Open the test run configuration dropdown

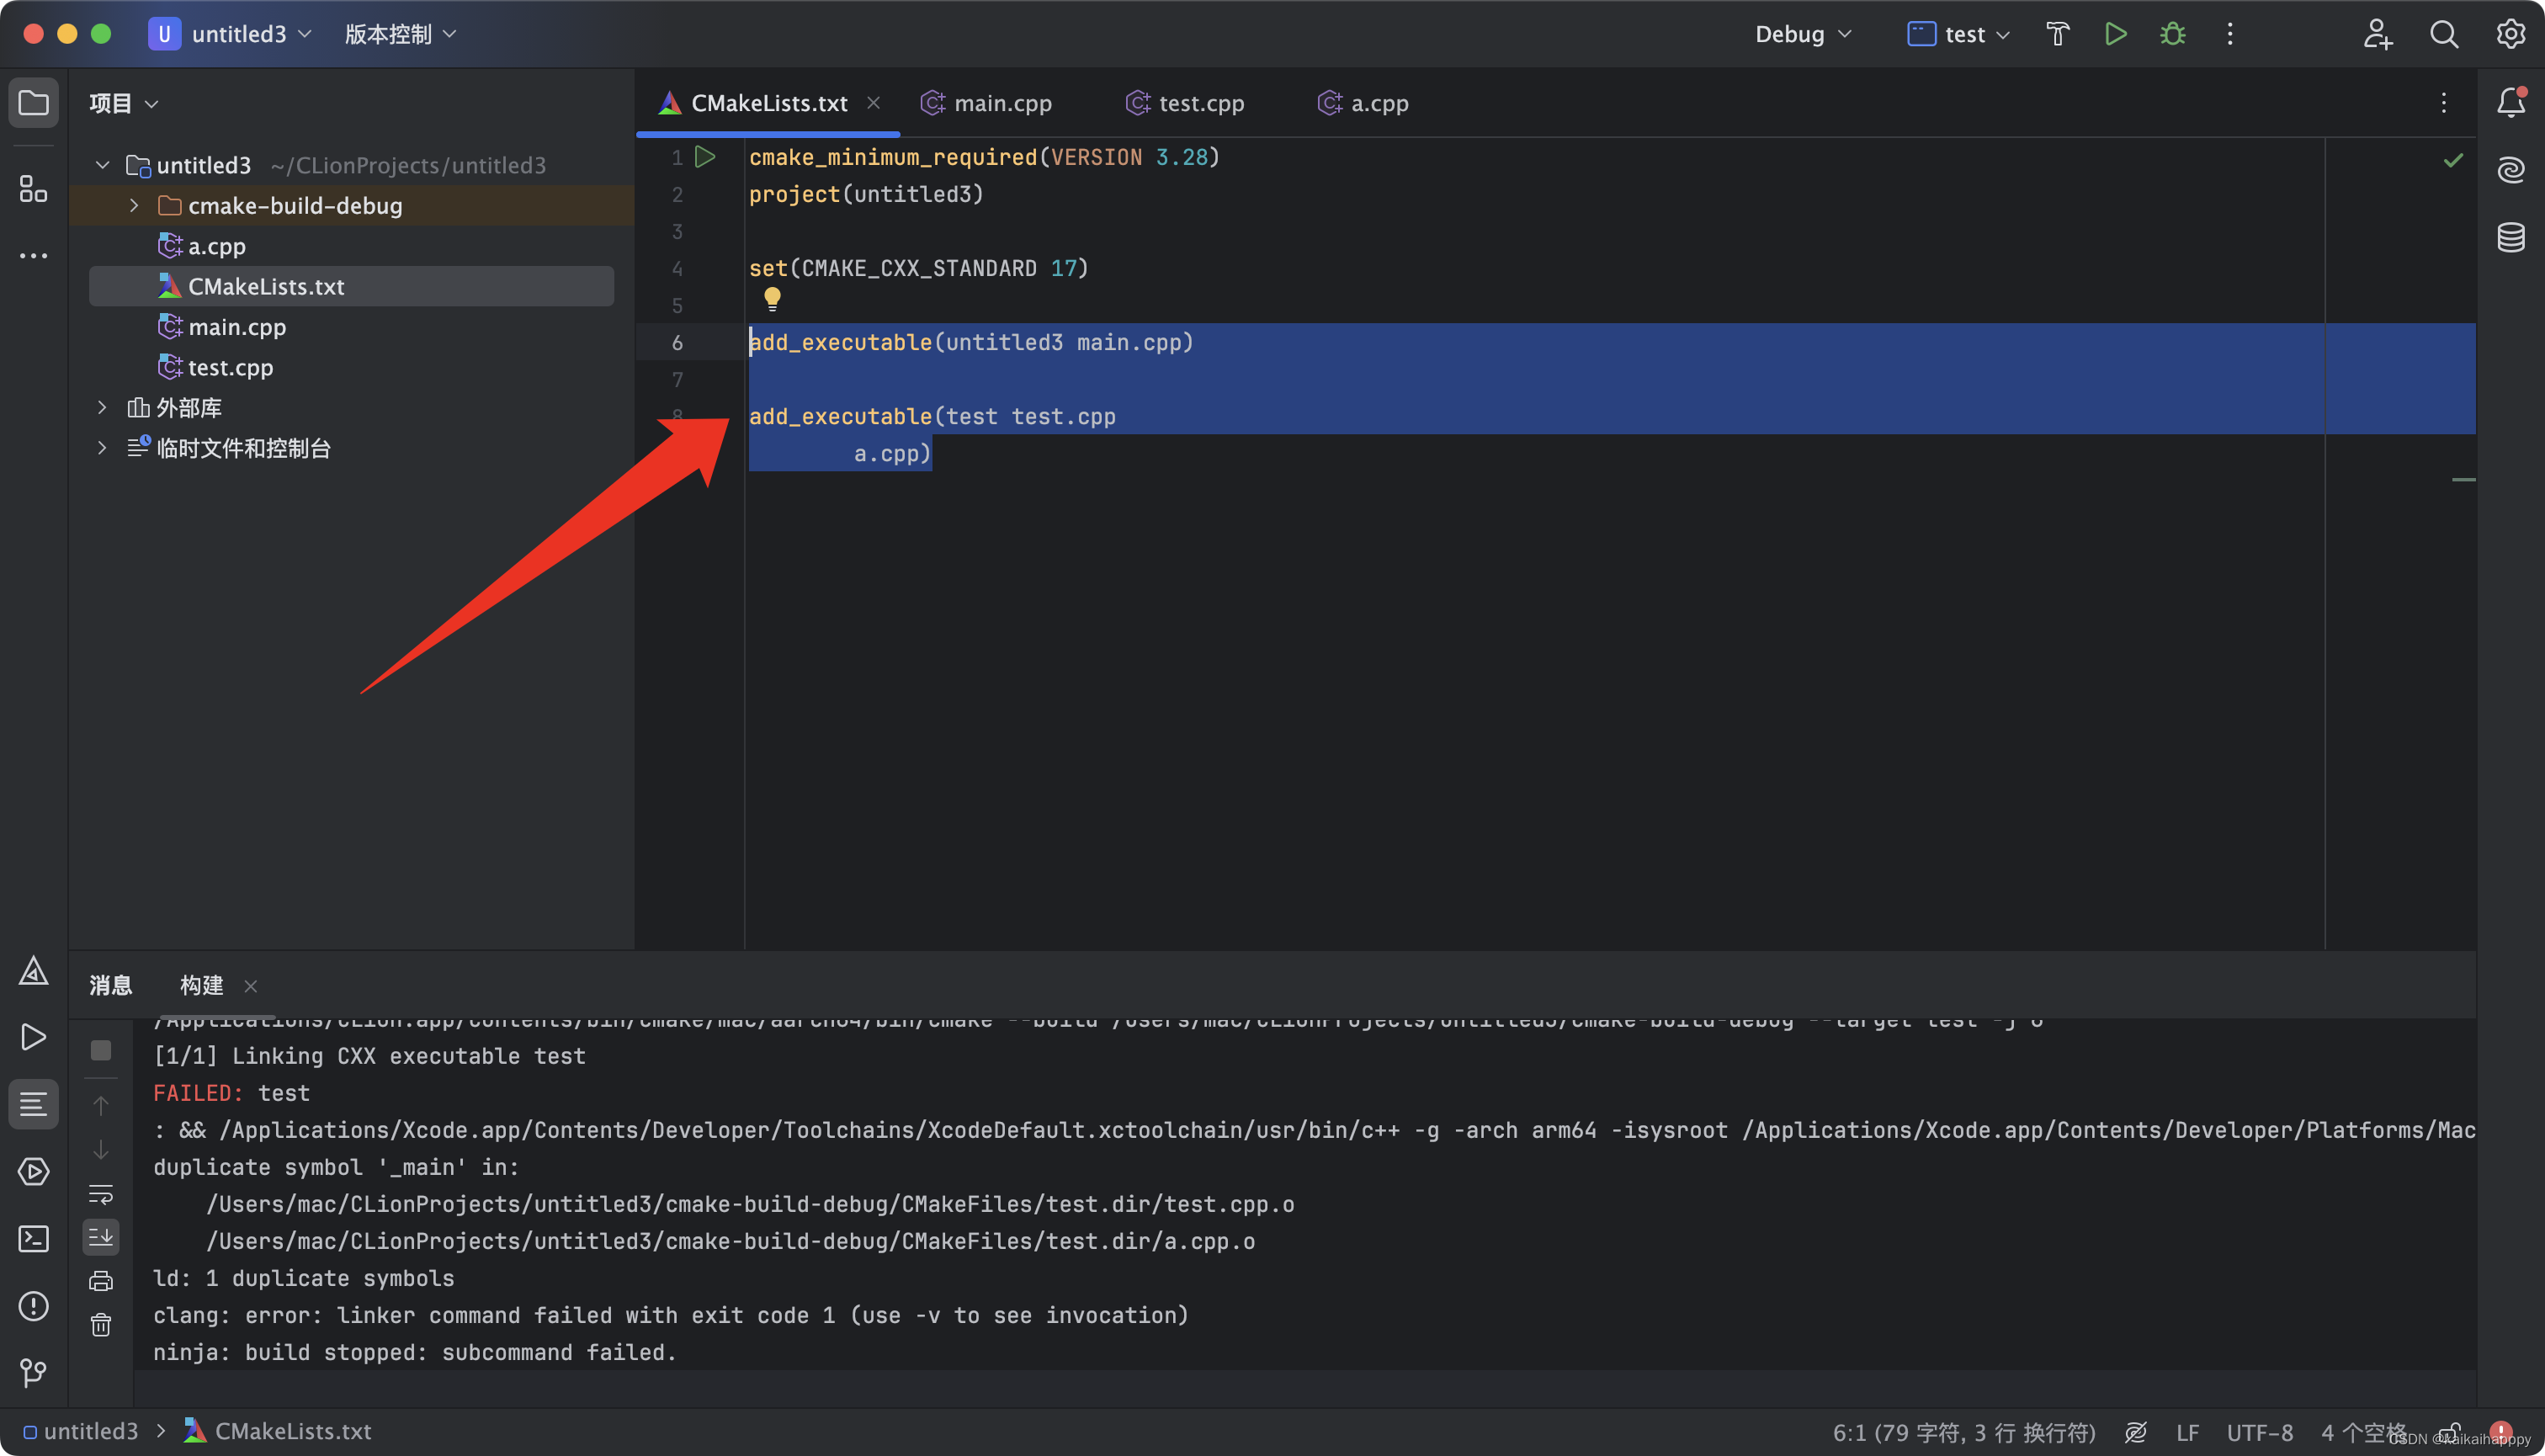[x=1959, y=34]
